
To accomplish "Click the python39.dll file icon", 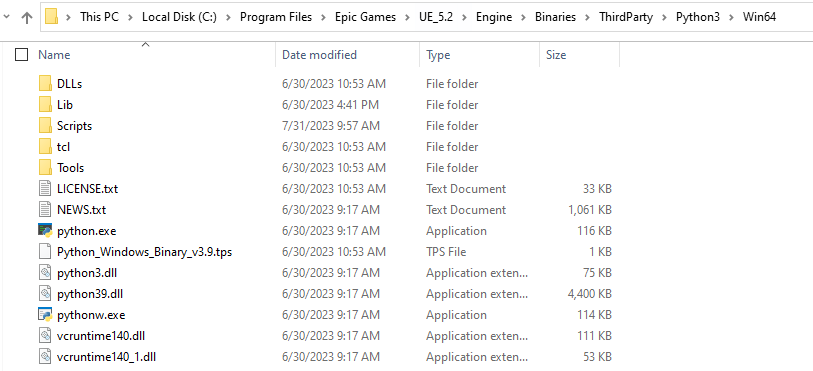I will [x=46, y=294].
